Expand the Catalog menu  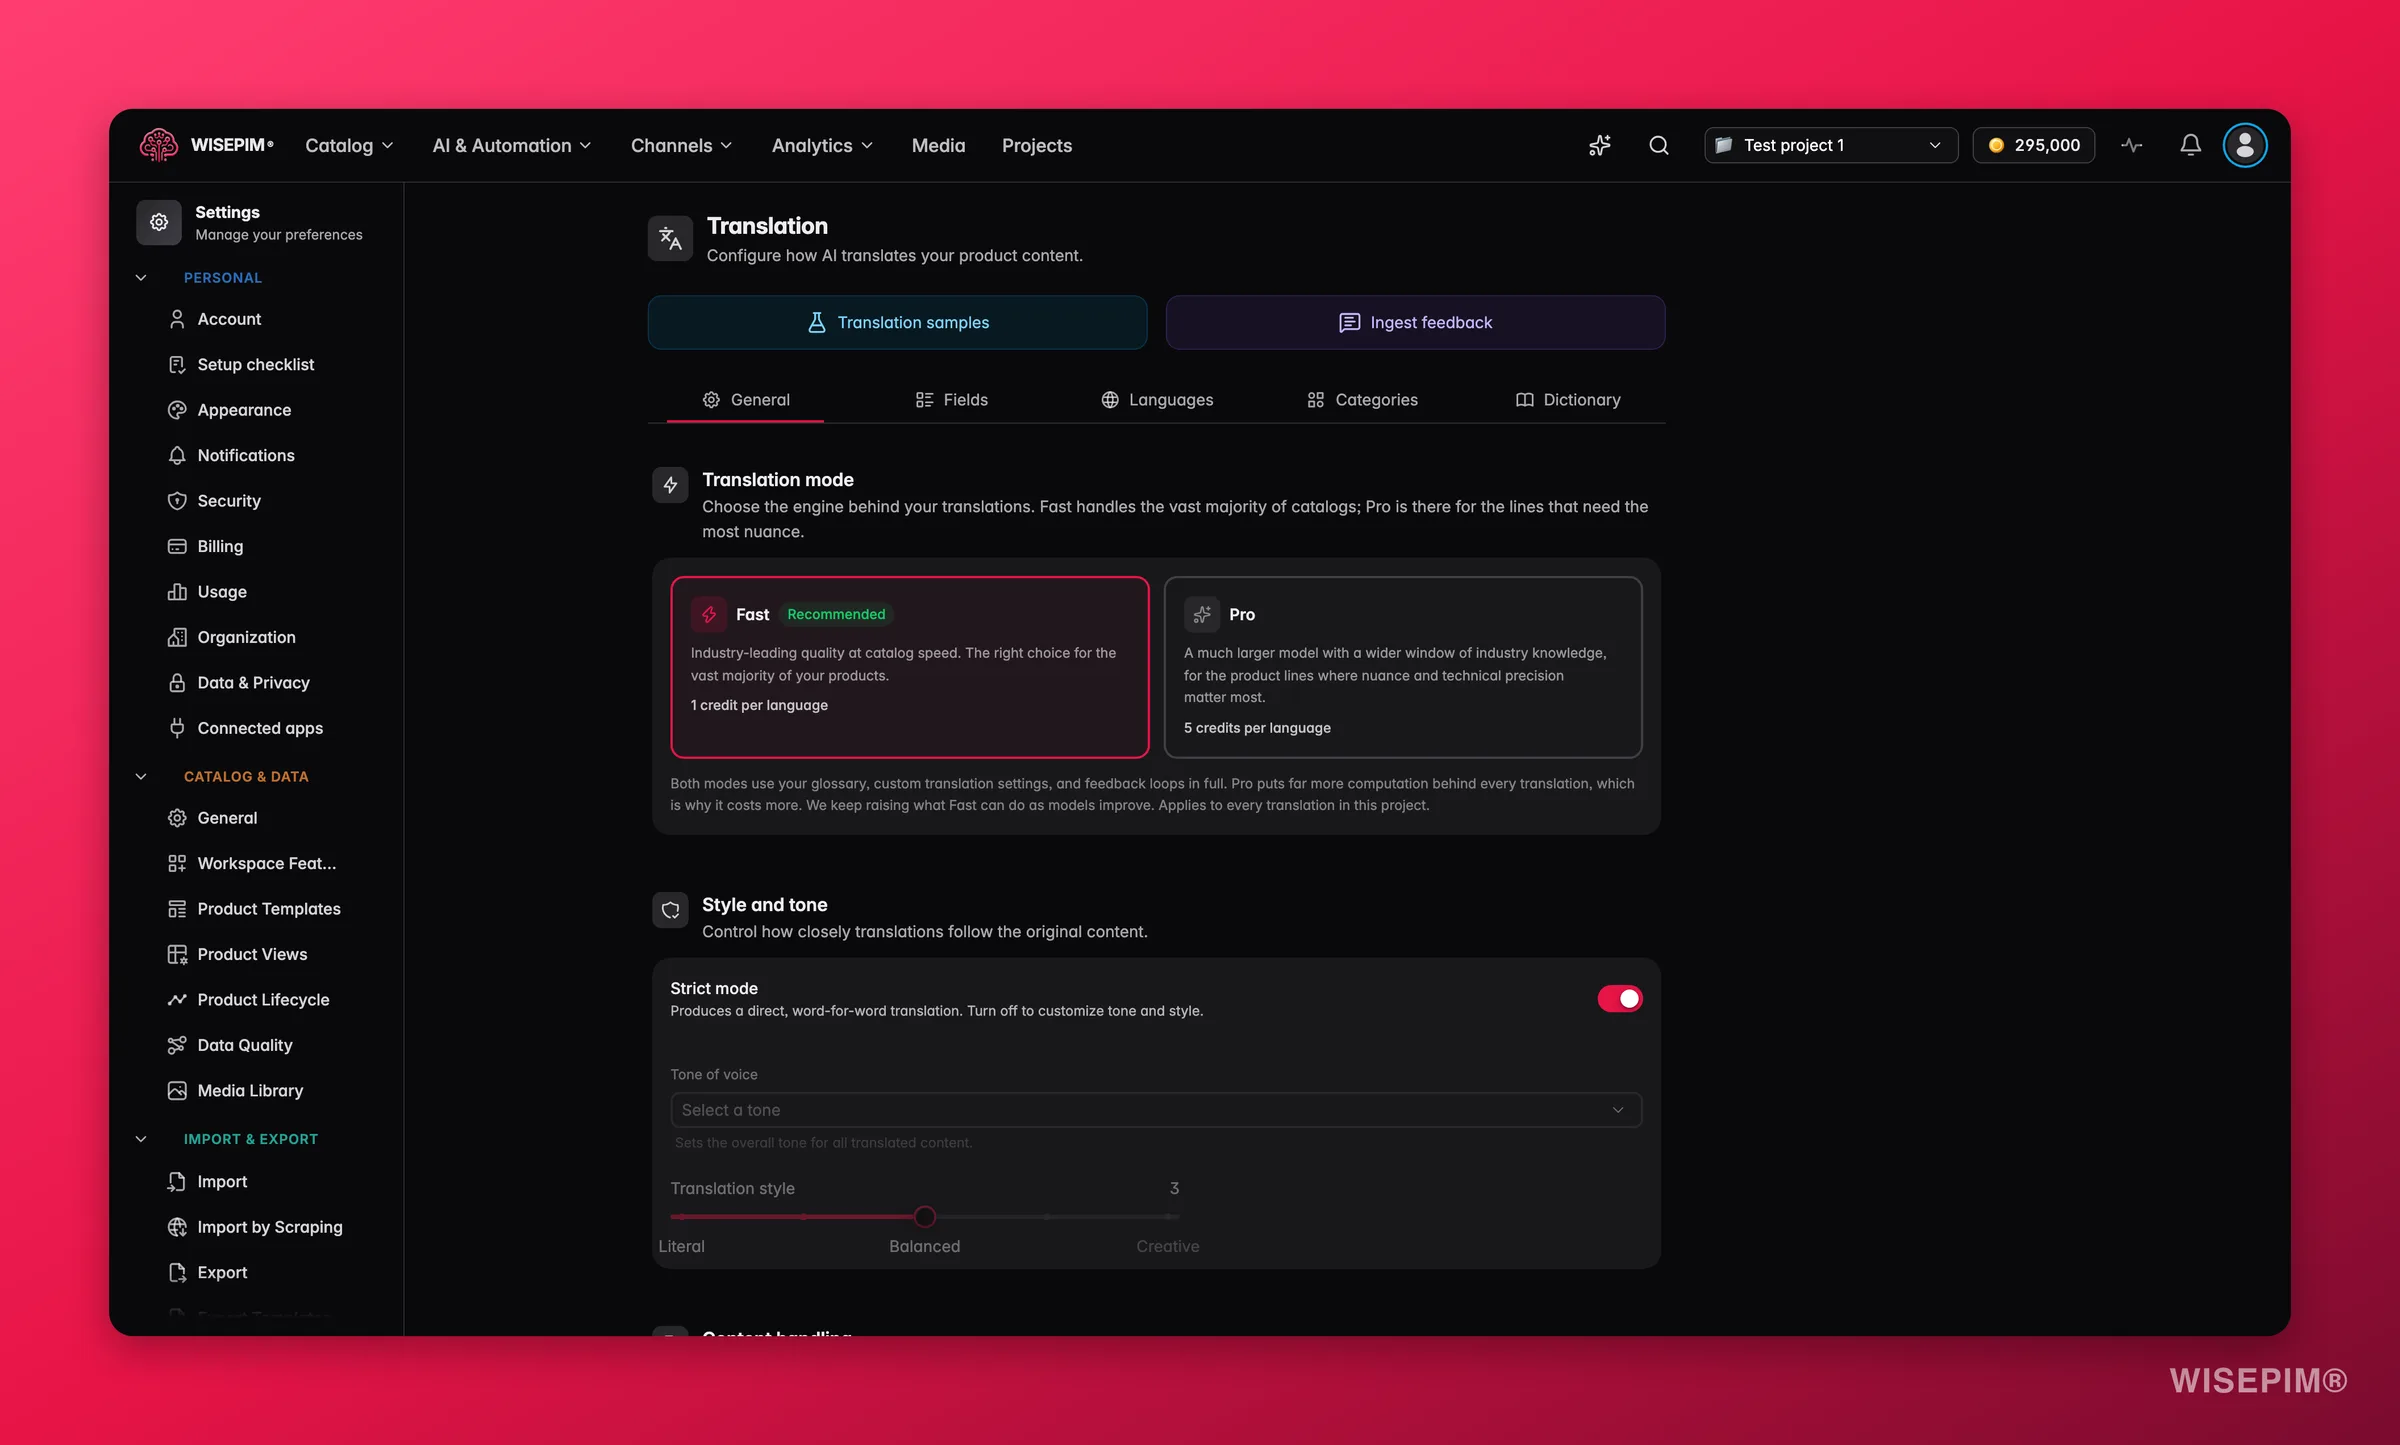(x=349, y=145)
